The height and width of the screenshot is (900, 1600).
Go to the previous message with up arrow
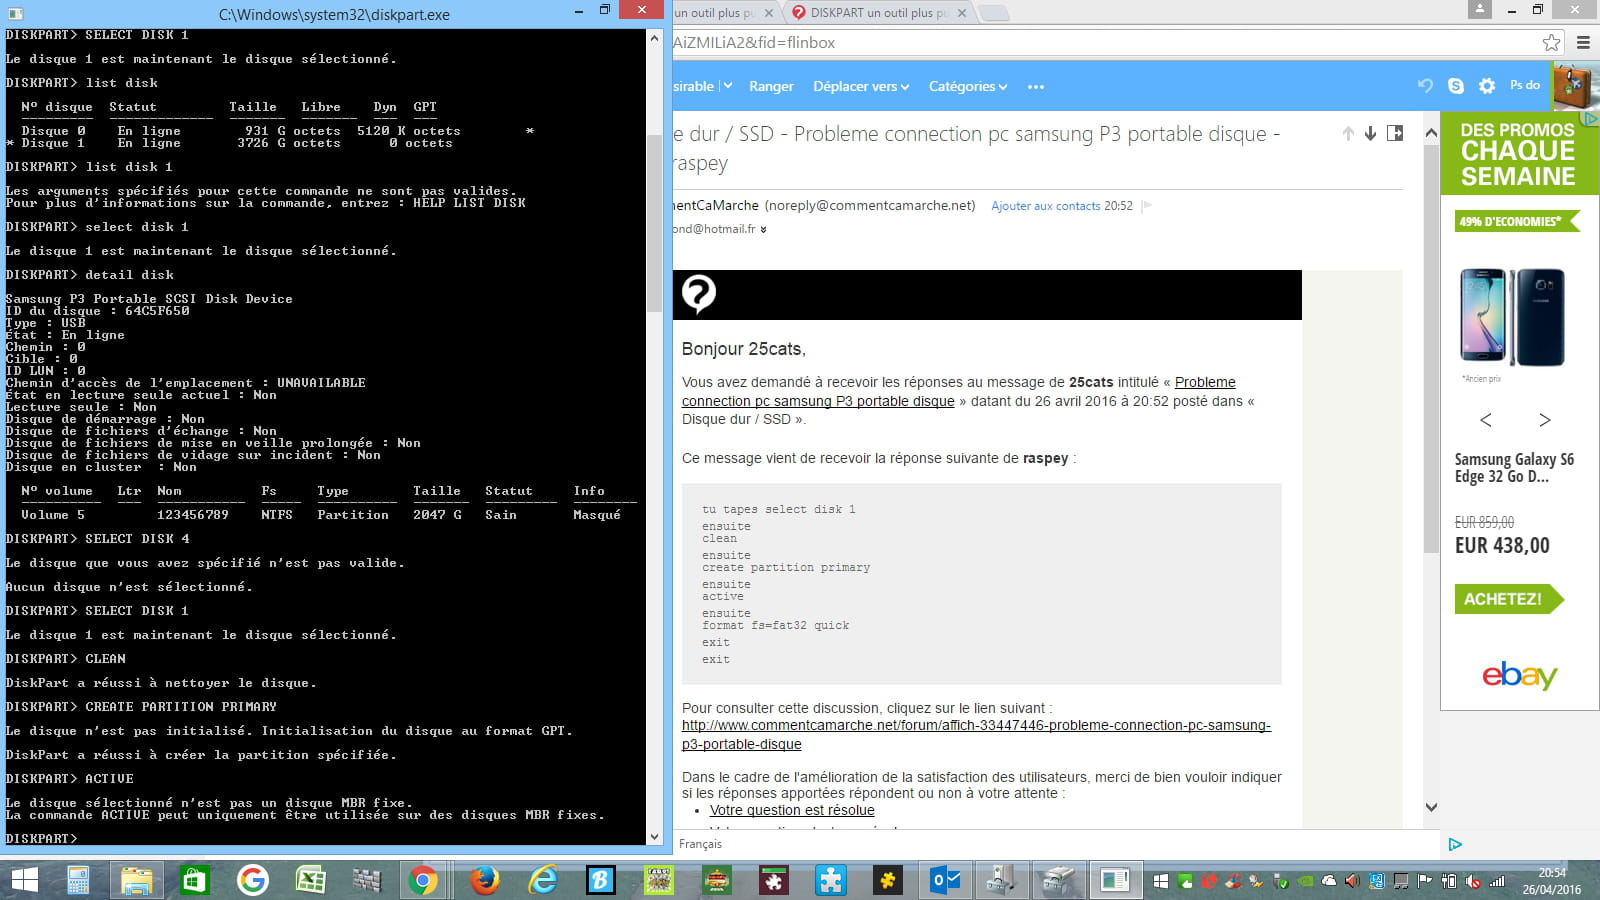pyautogui.click(x=1348, y=133)
